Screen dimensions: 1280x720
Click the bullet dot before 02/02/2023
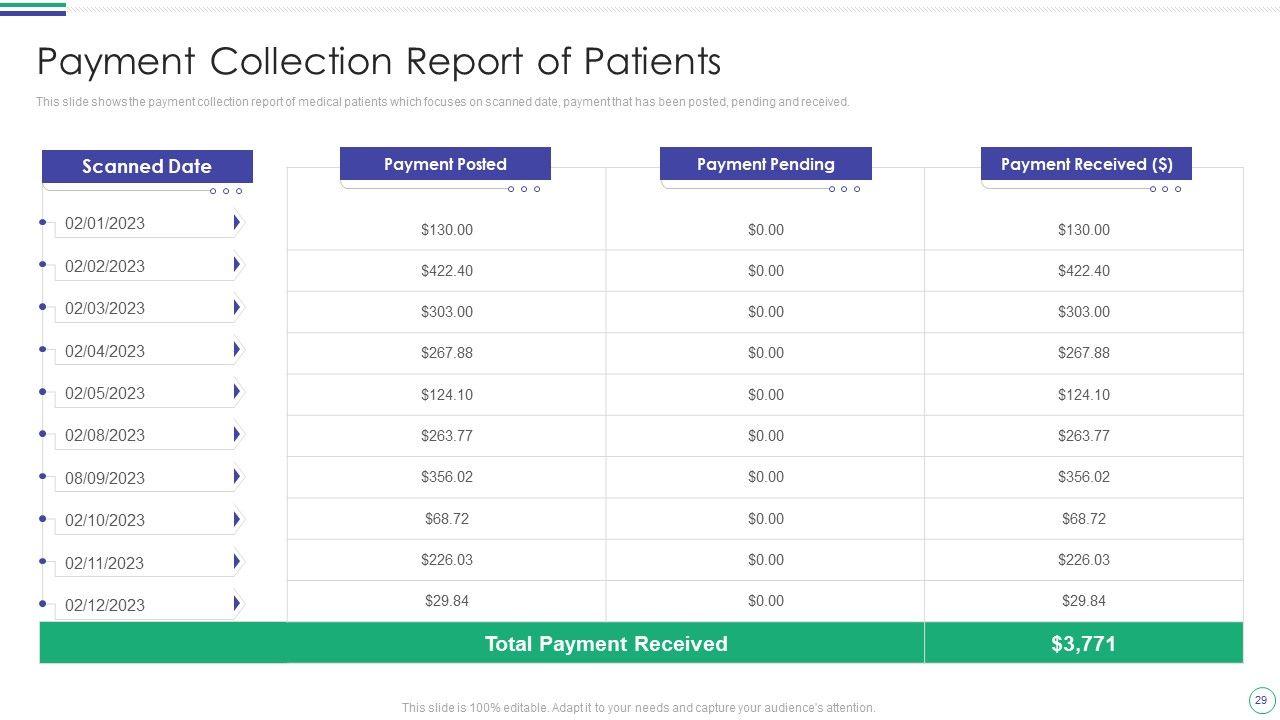click(x=43, y=265)
